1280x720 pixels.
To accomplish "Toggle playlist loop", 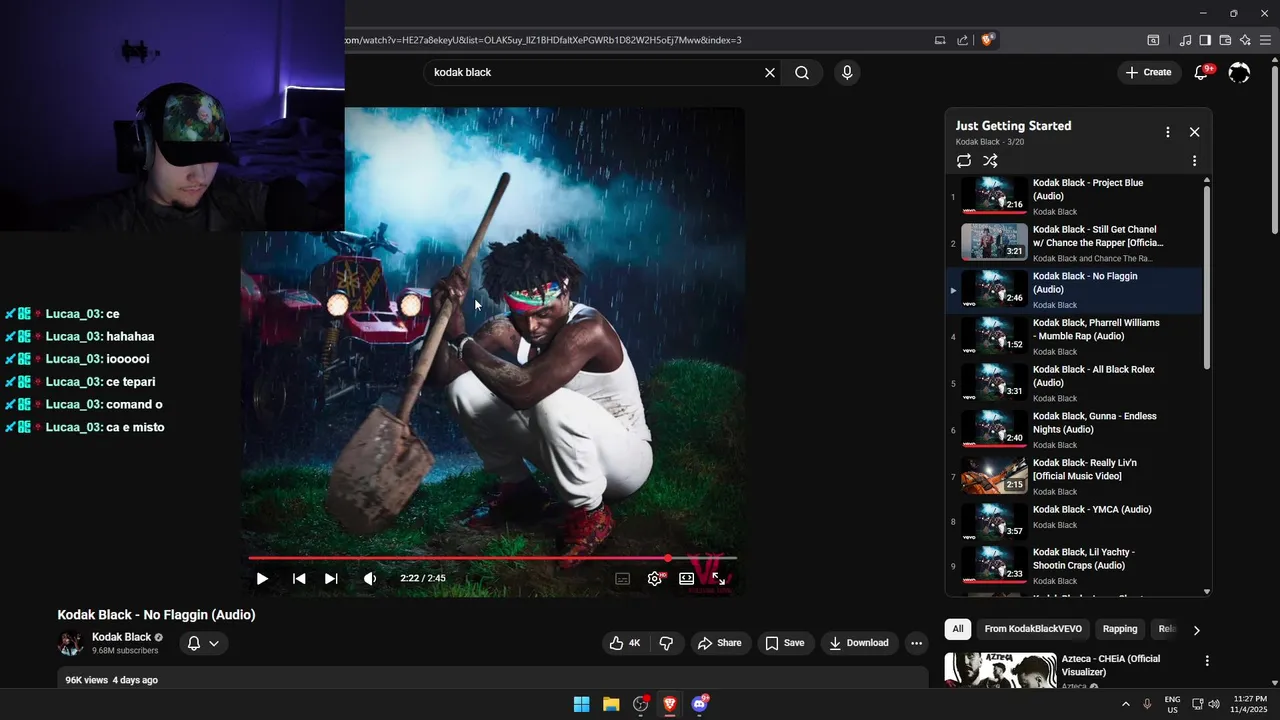I will click(964, 160).
